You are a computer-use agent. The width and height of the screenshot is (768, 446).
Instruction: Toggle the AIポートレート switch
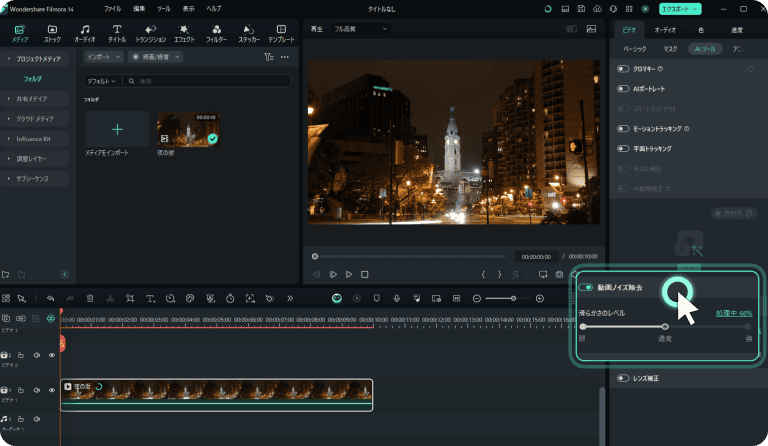(x=623, y=89)
